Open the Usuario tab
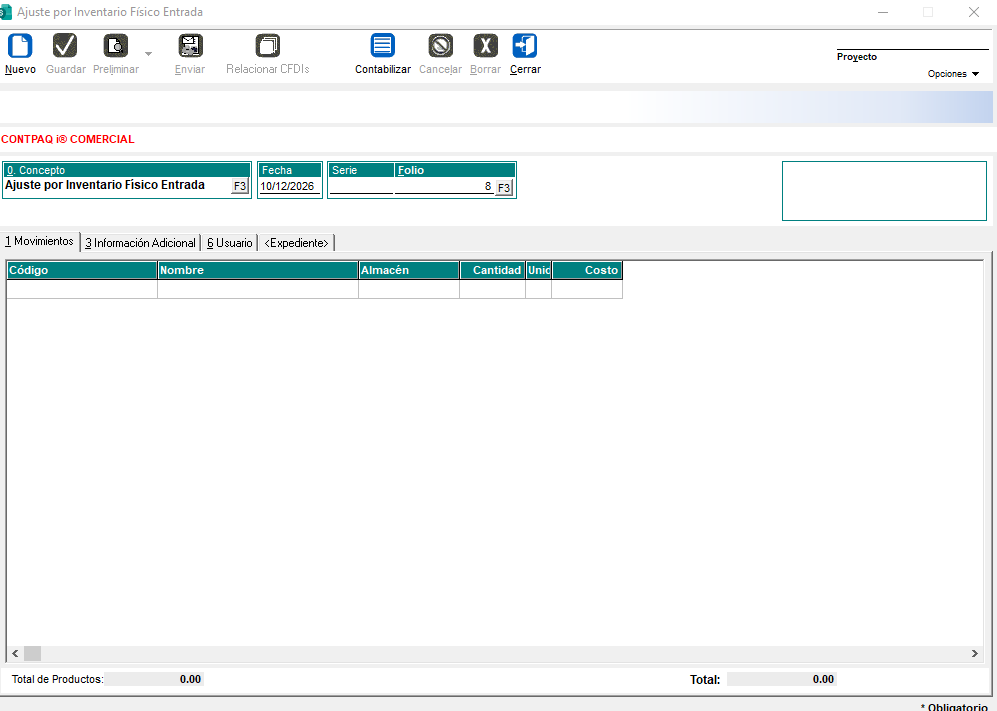The width and height of the screenshot is (997, 711). tap(230, 243)
